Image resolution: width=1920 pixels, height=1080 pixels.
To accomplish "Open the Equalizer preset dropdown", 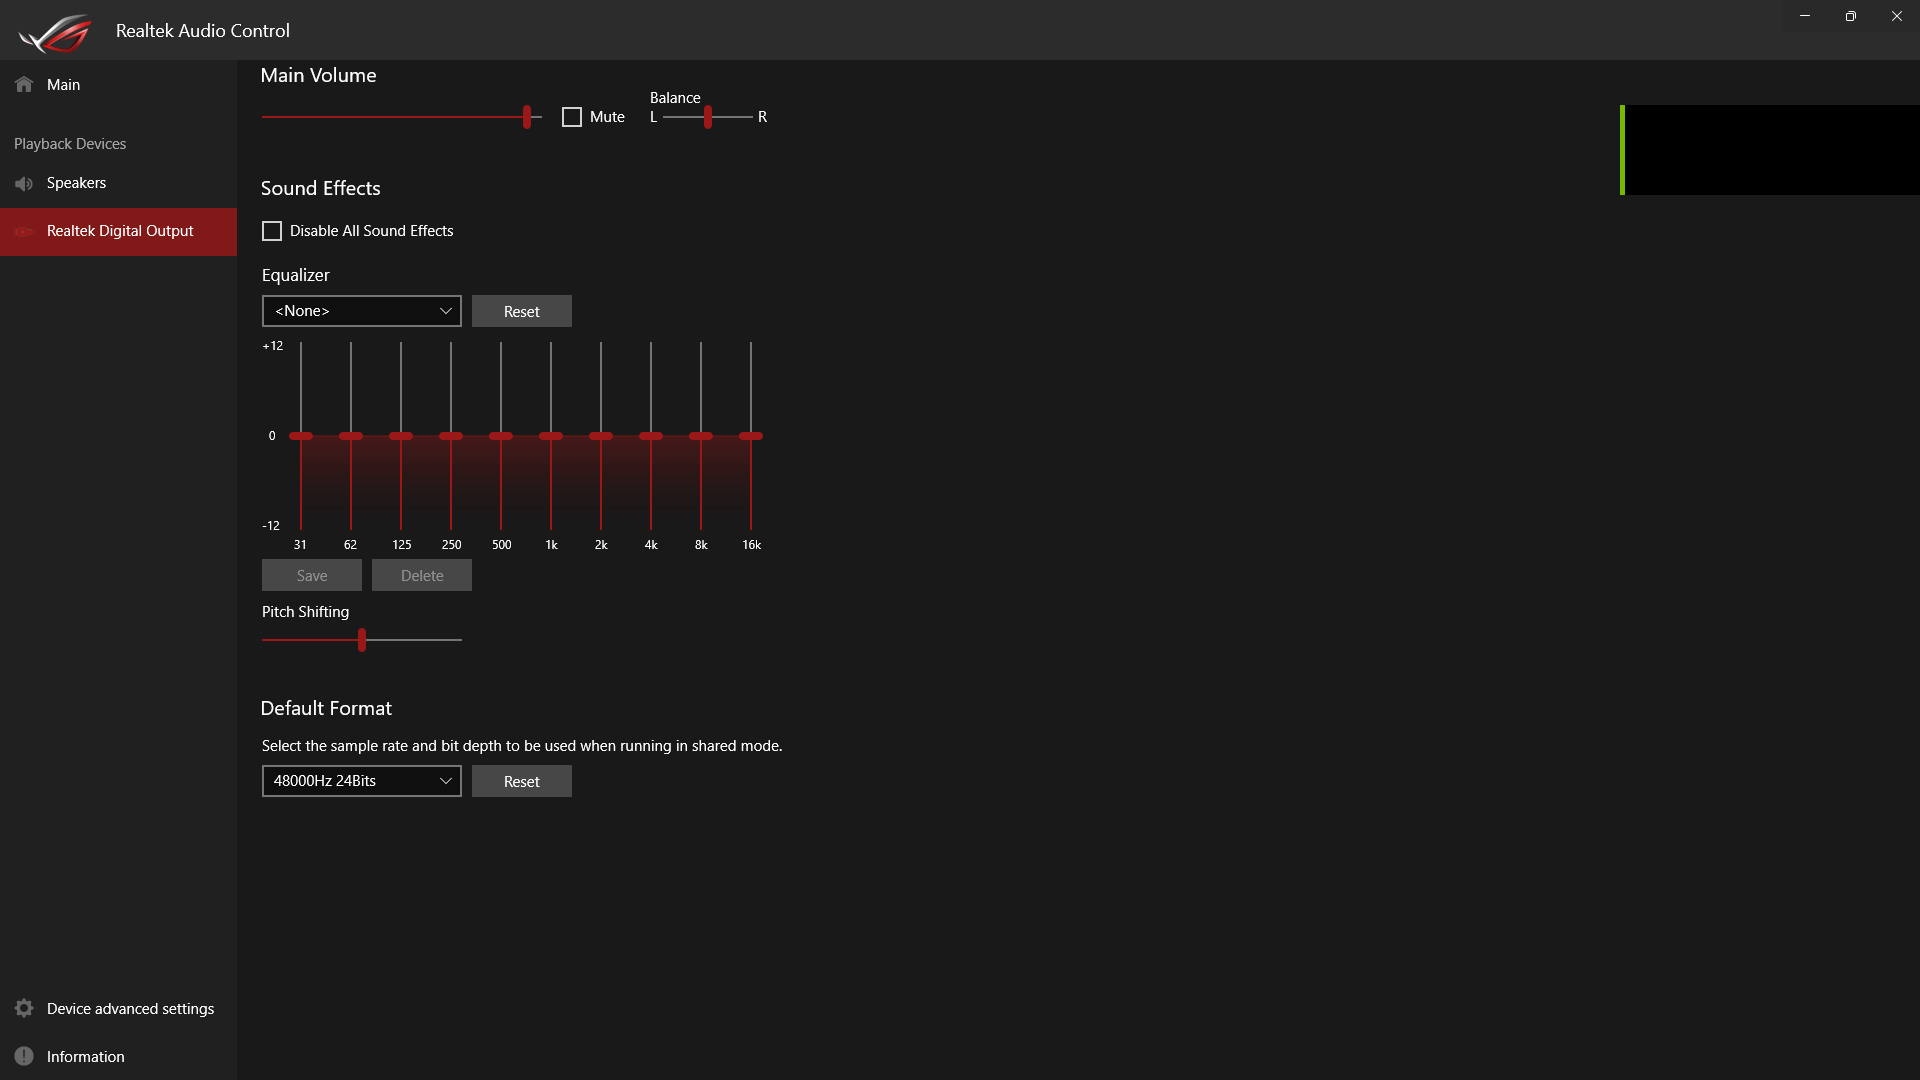I will point(362,311).
